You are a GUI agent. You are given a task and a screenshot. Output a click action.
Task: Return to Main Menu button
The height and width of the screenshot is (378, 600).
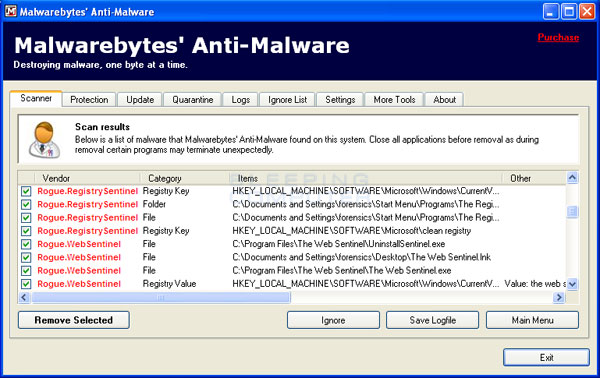point(532,320)
